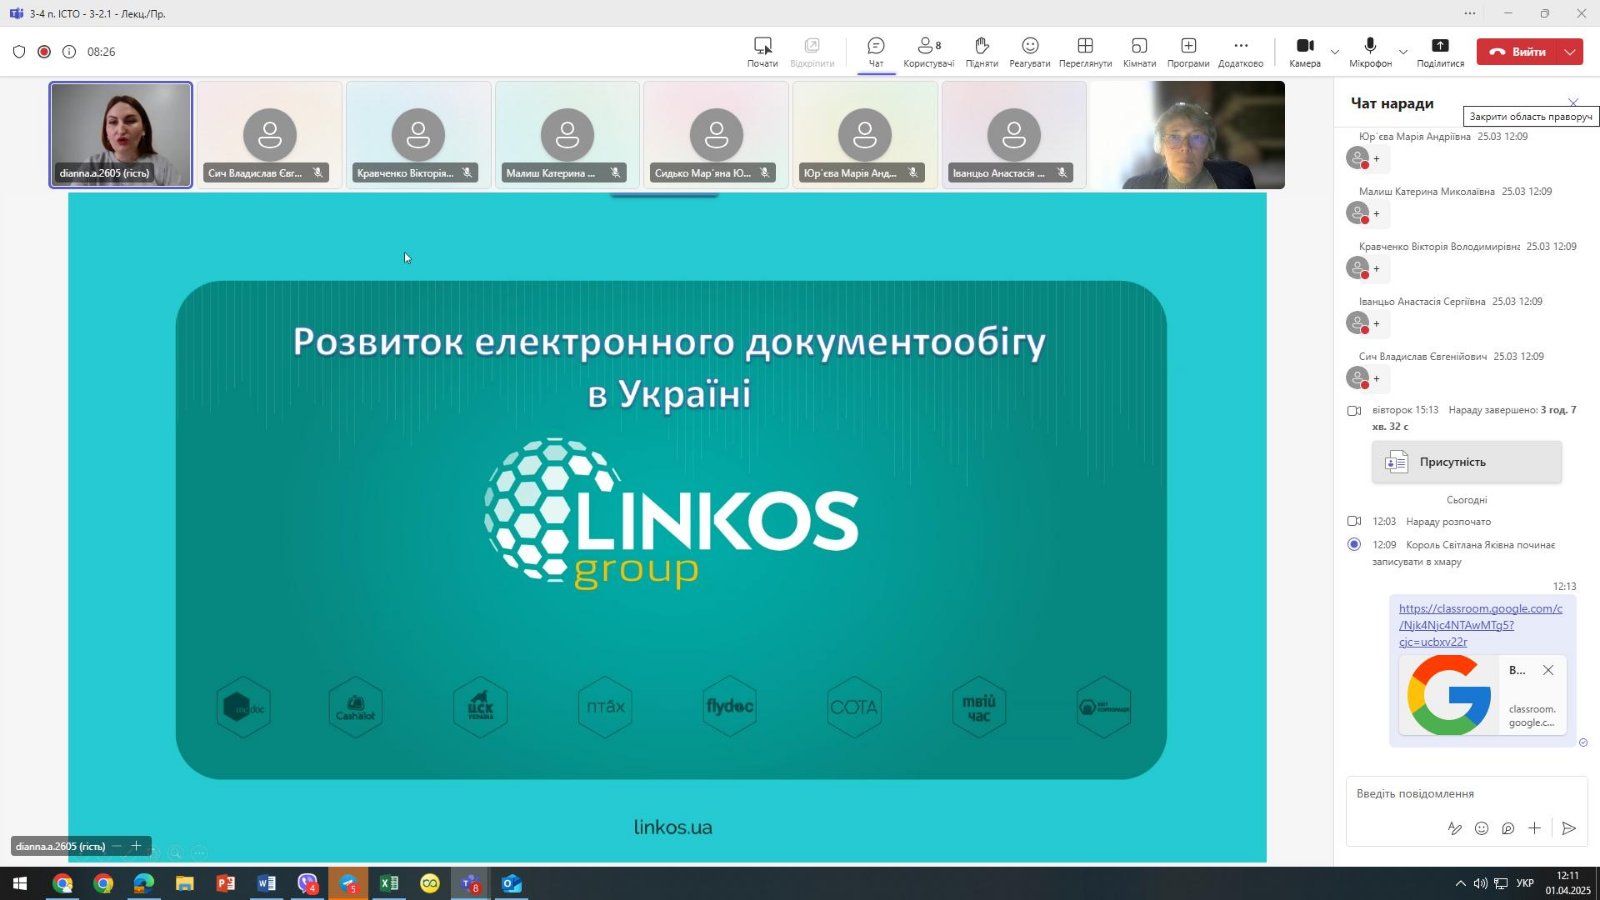Open Telegram from the taskbar

point(348,883)
